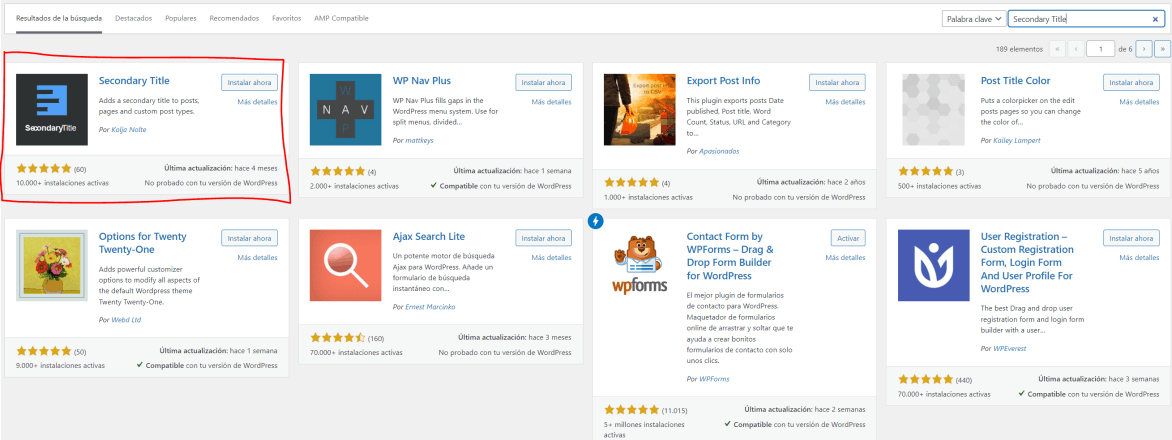This screenshot has width=1172, height=440.
Task: Install the WP Nav Plus plugin
Action: (x=543, y=82)
